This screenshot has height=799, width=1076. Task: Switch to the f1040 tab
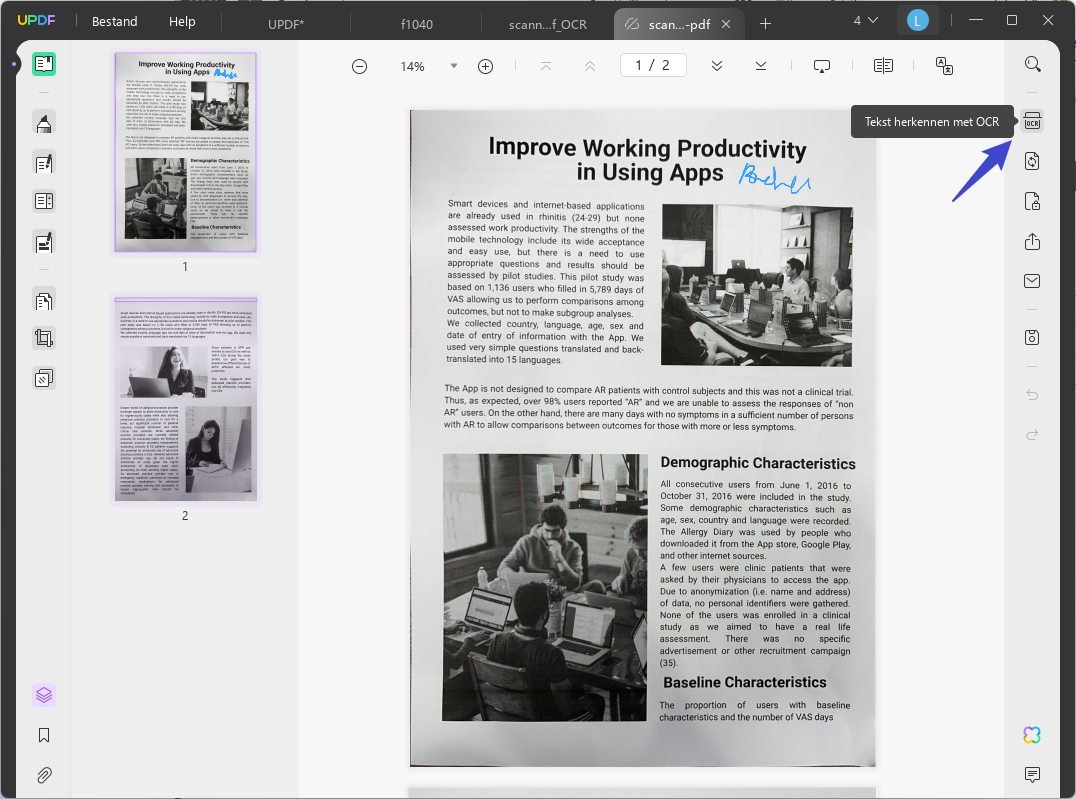[x=417, y=24]
